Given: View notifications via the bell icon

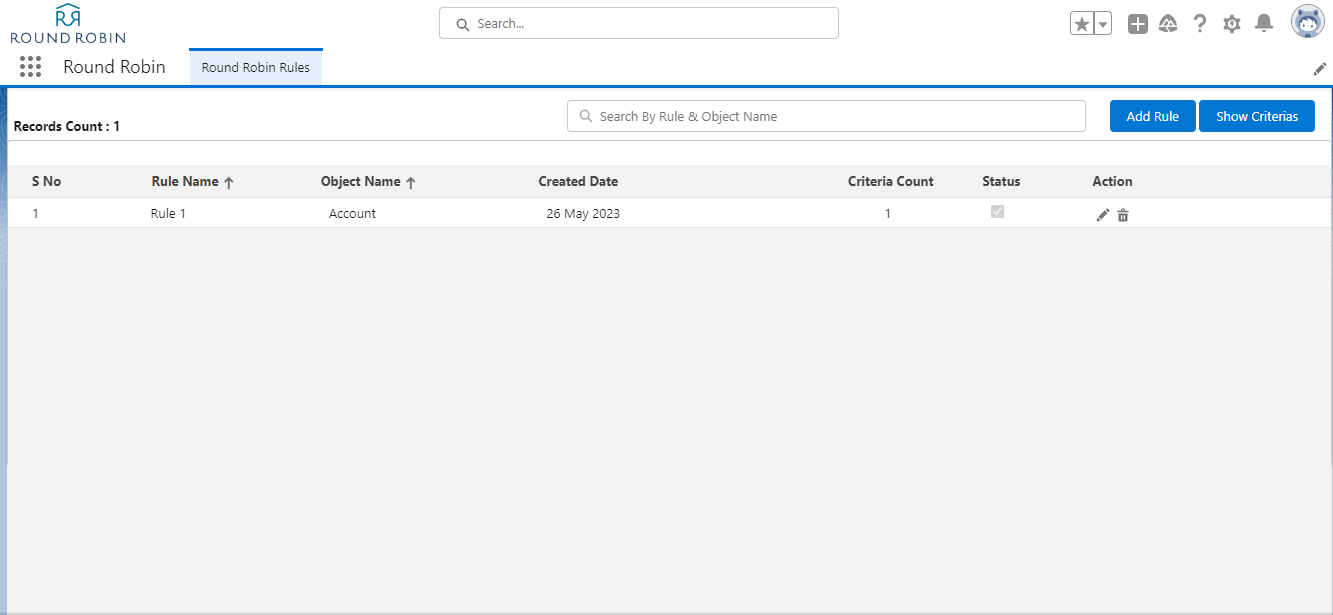Looking at the screenshot, I should tap(1264, 23).
